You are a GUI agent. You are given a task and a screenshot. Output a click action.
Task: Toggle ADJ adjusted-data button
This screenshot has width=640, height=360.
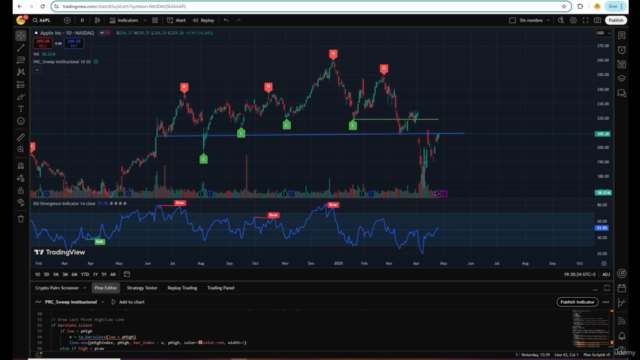tap(606, 274)
